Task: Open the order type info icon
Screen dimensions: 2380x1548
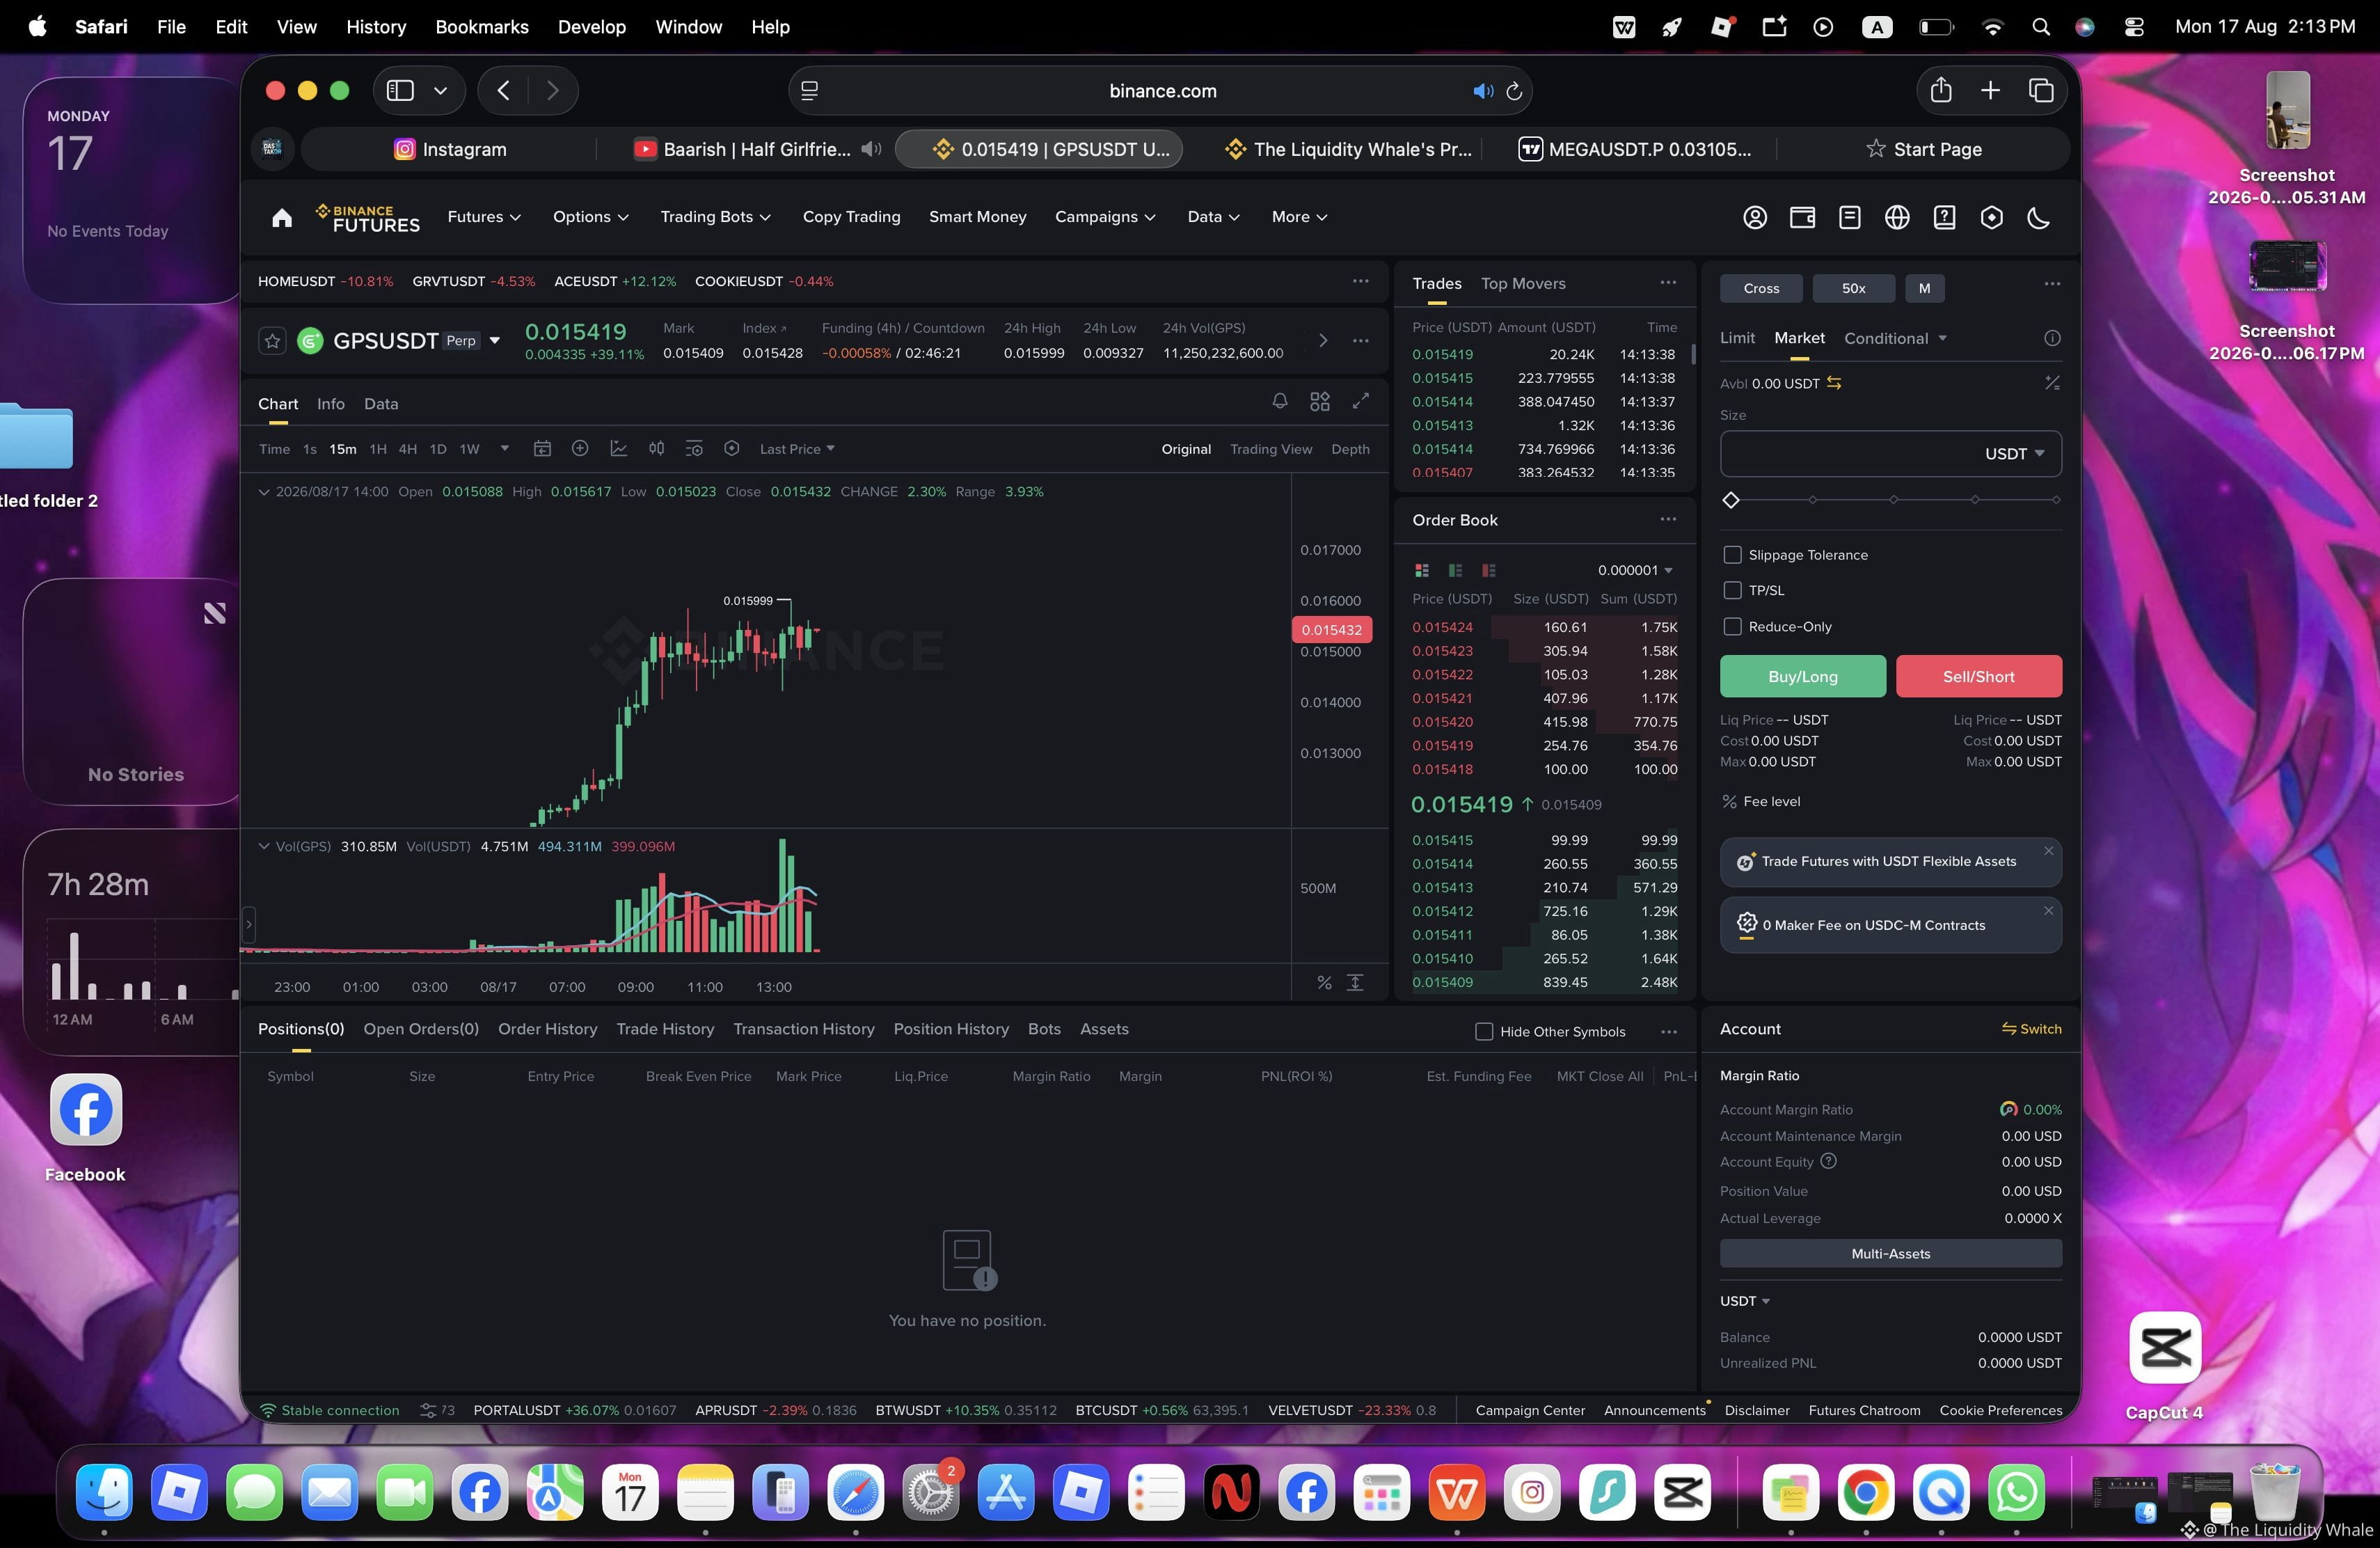Action: point(2052,338)
